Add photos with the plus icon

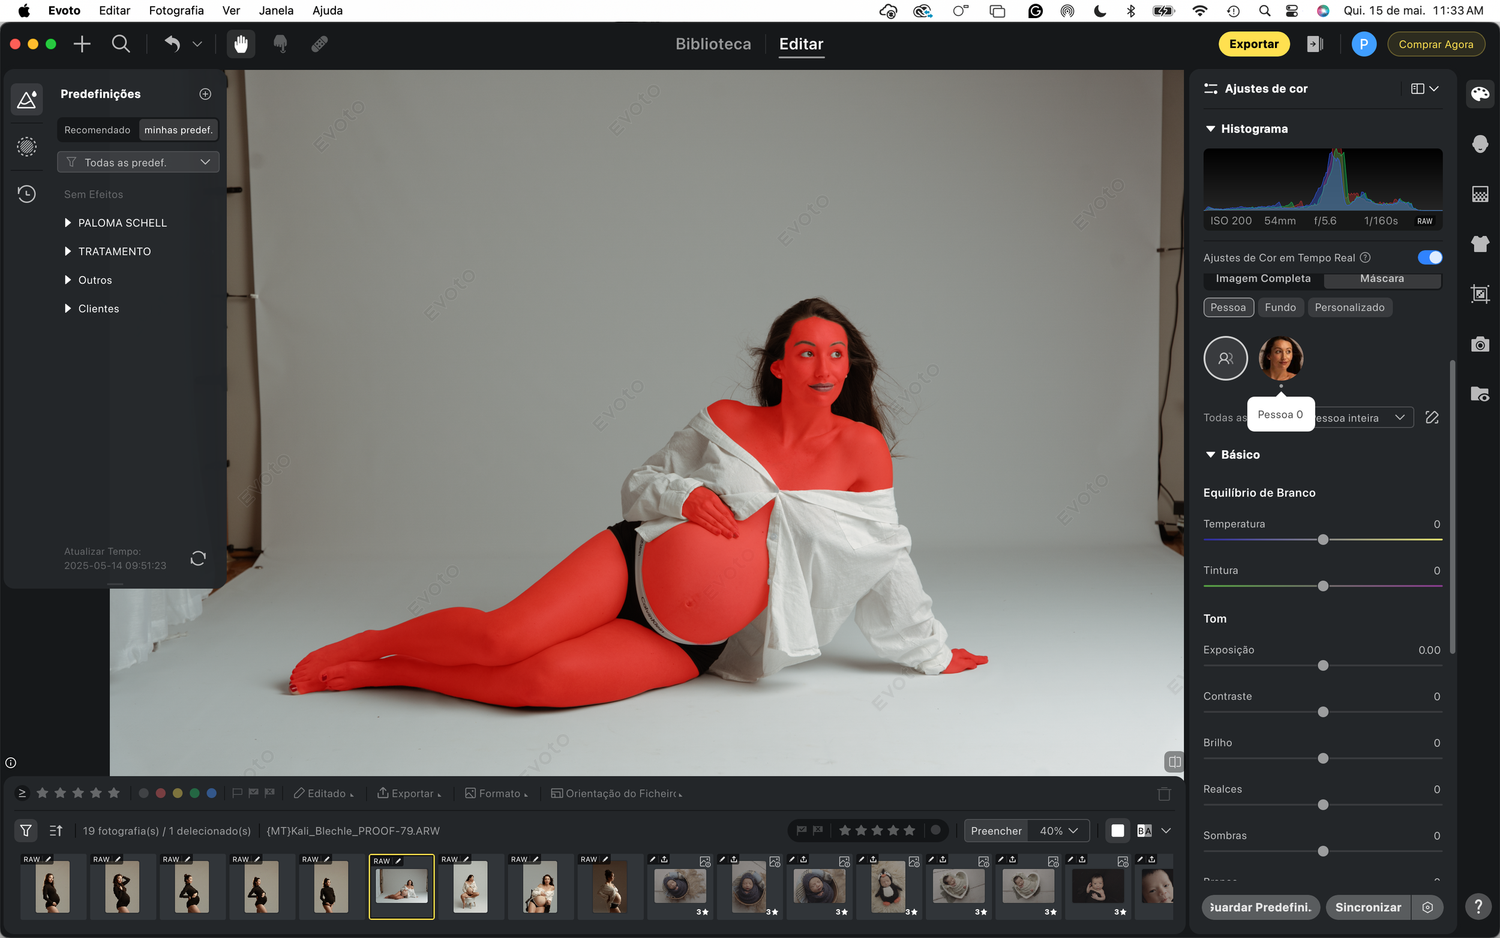(x=82, y=44)
